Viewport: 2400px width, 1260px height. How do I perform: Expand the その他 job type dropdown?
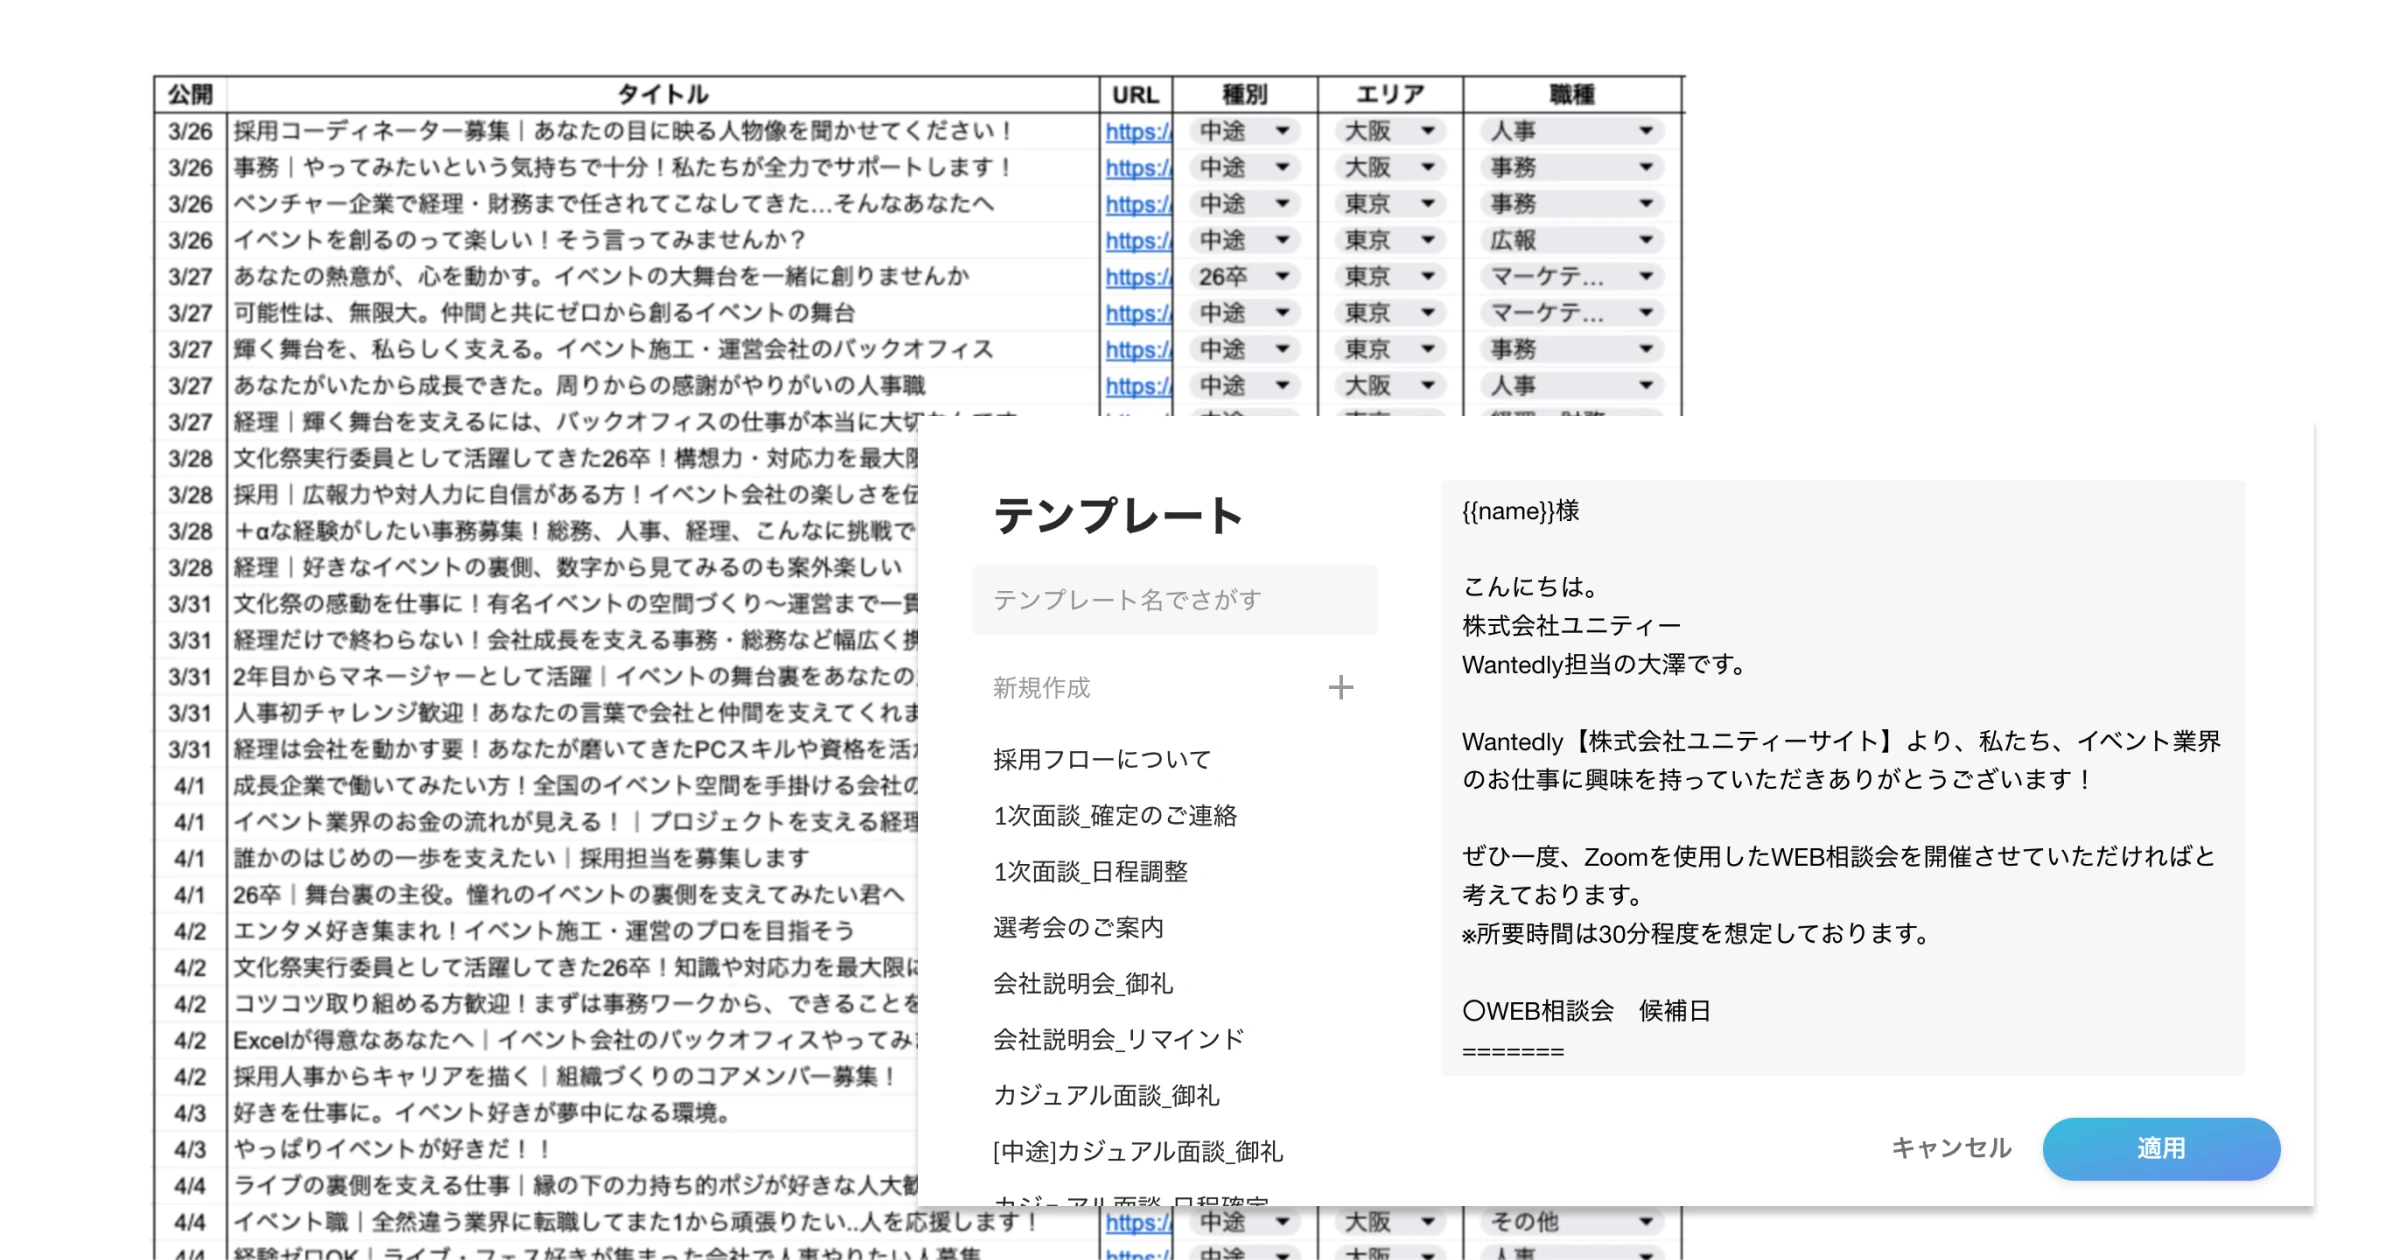(x=1570, y=1221)
